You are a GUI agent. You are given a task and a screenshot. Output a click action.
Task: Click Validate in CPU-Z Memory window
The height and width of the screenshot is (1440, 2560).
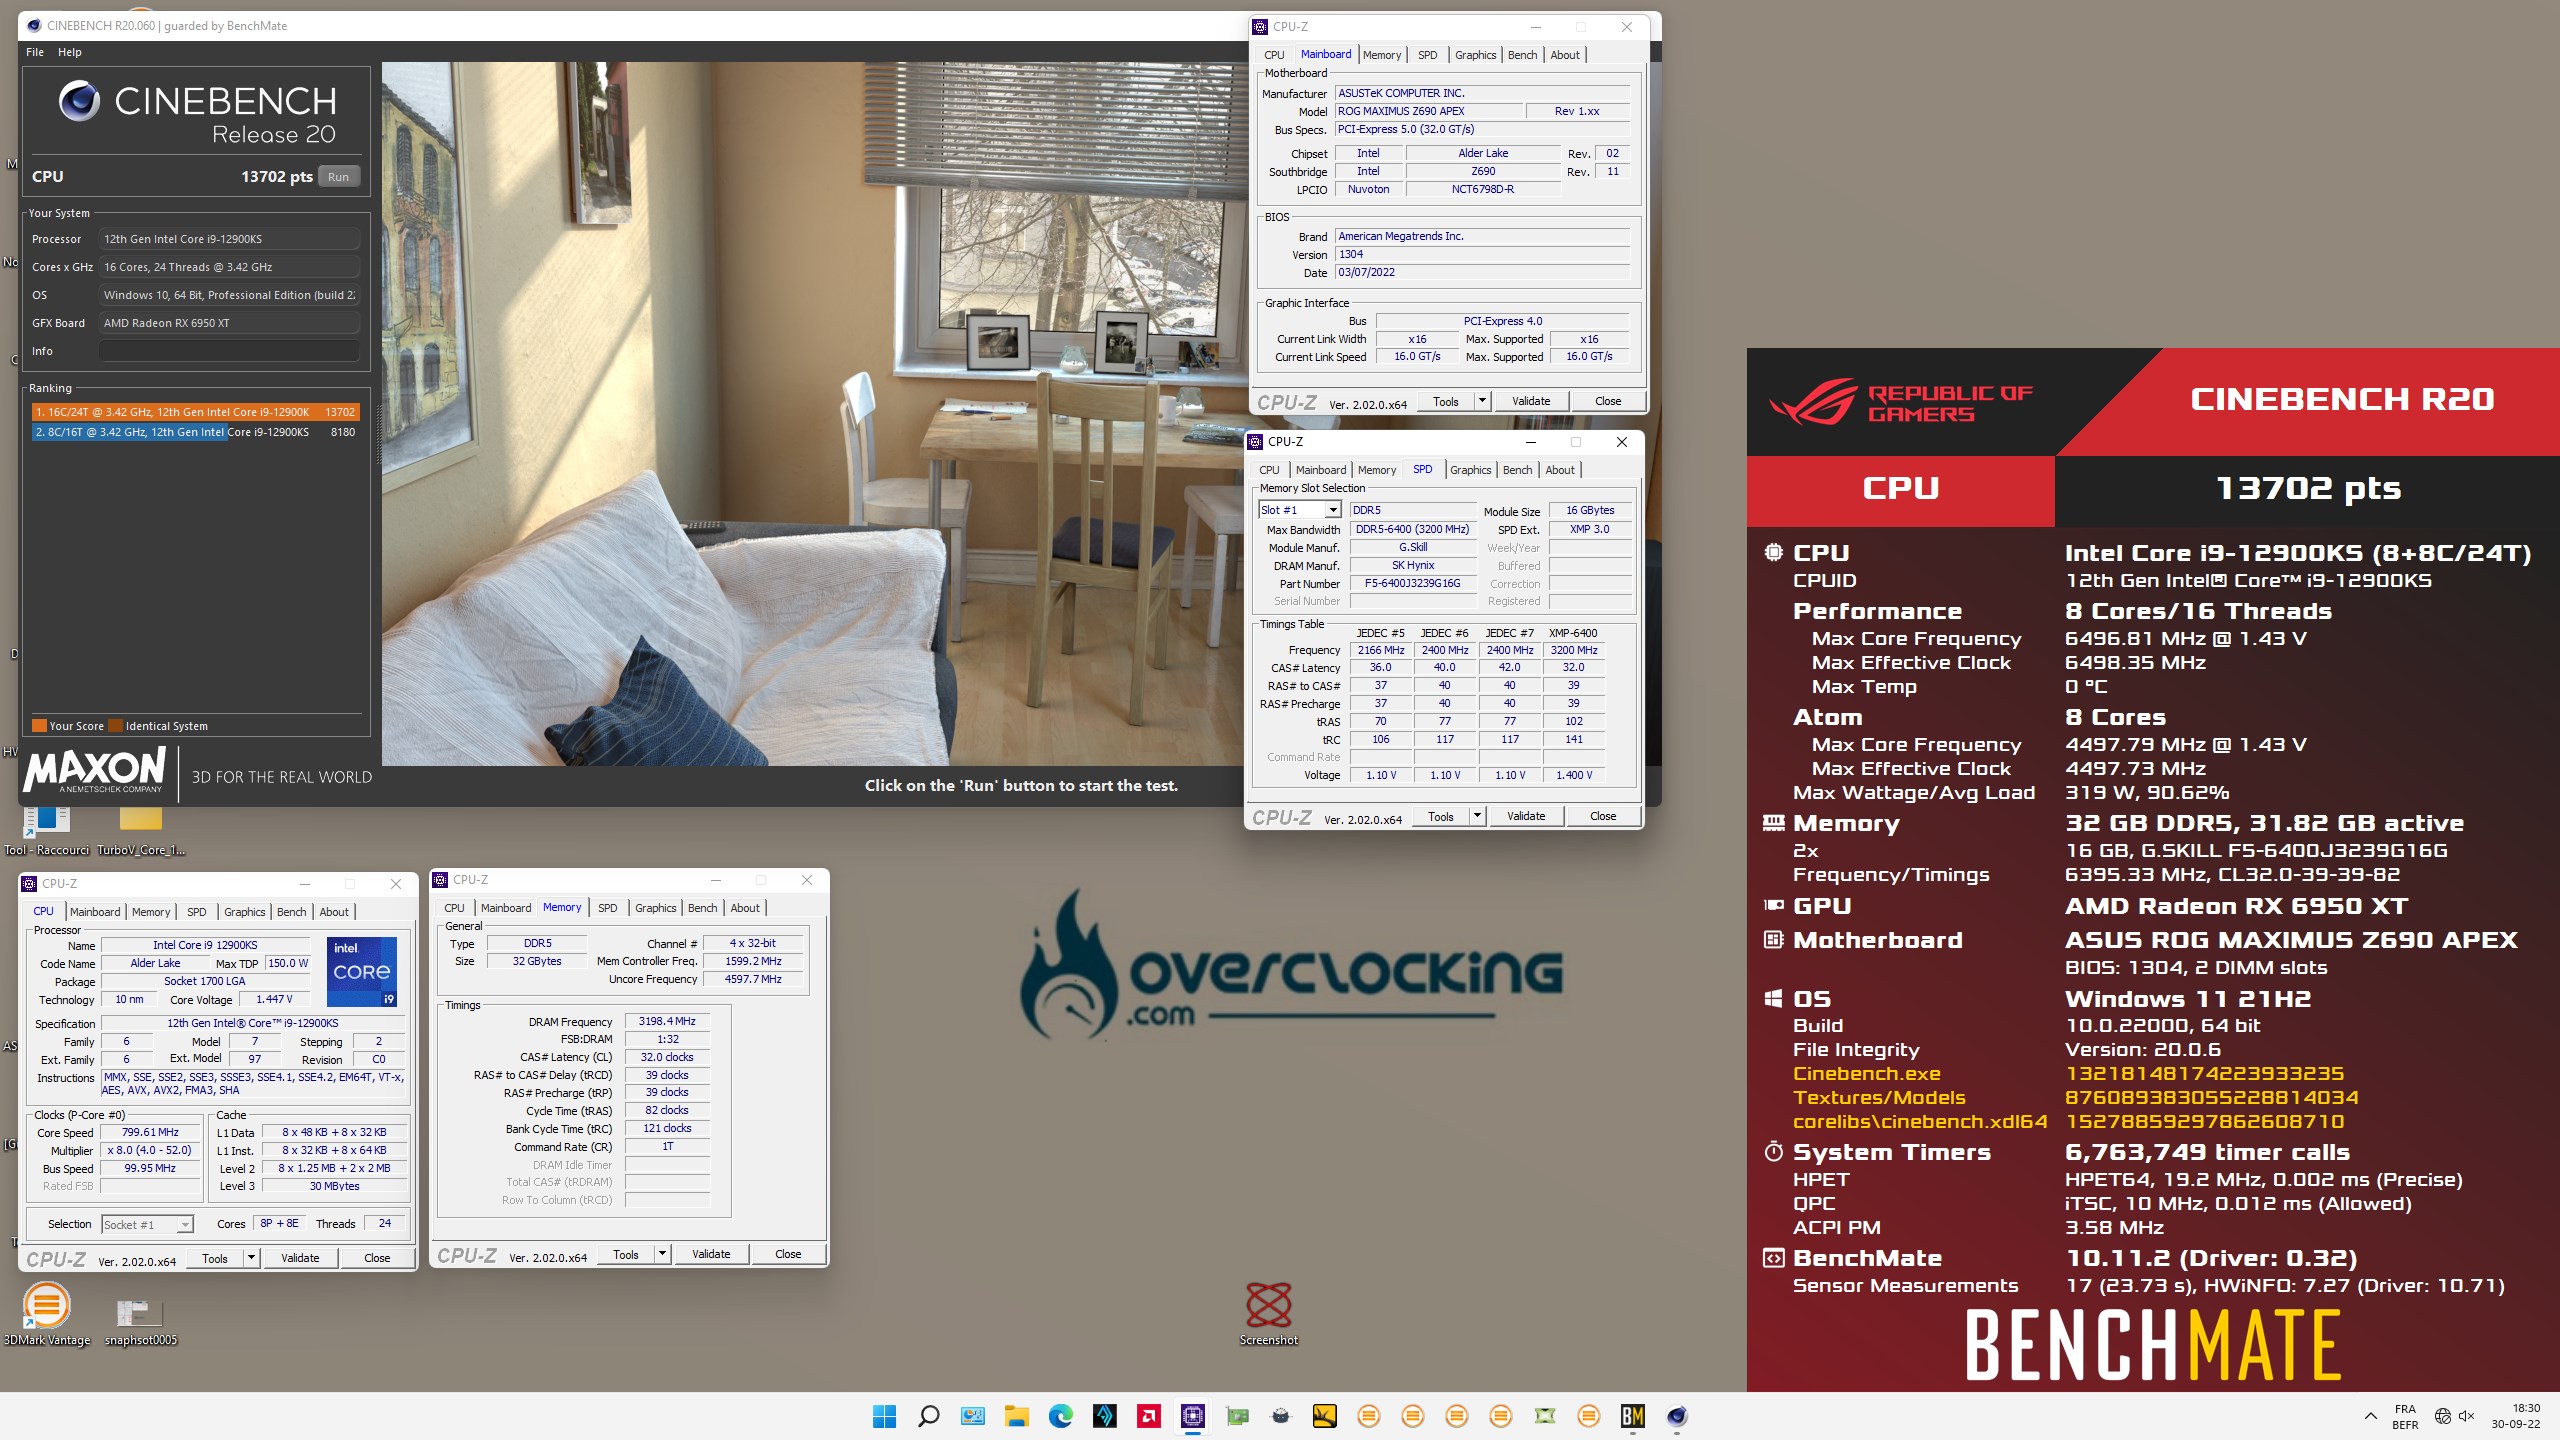(711, 1254)
